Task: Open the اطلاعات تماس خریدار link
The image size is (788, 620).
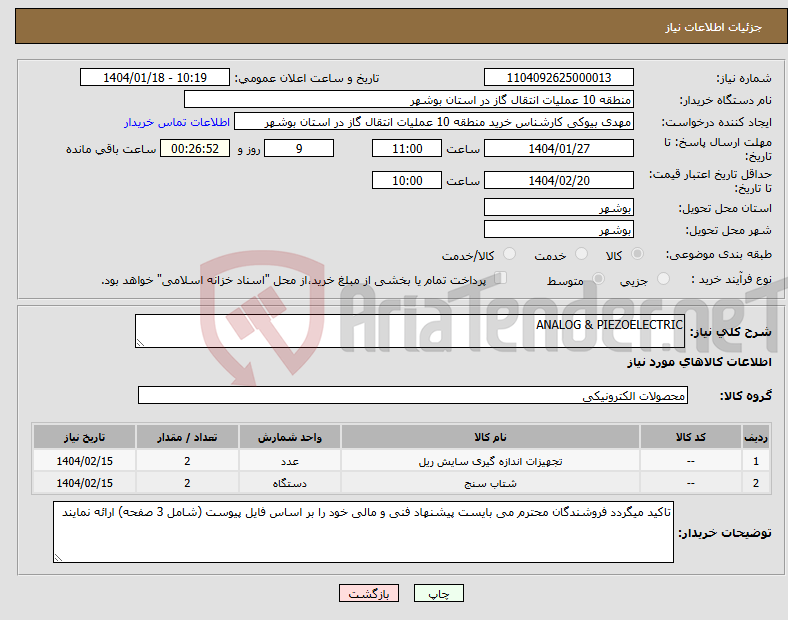Action: [177, 122]
